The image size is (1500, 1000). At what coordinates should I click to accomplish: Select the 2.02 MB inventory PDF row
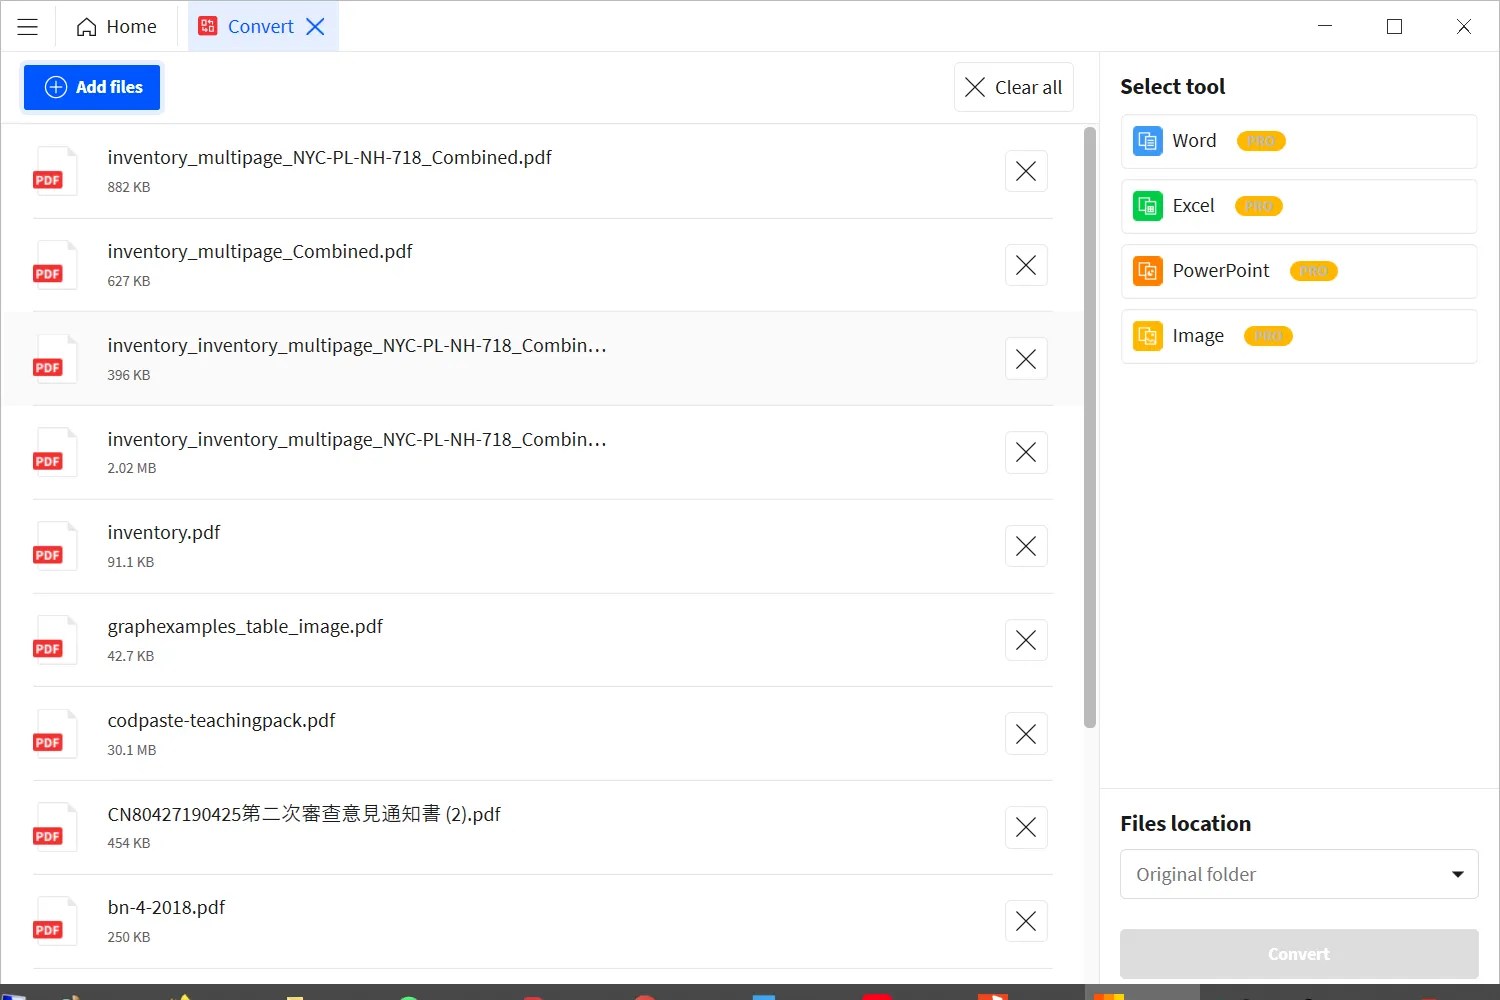[x=500, y=453]
